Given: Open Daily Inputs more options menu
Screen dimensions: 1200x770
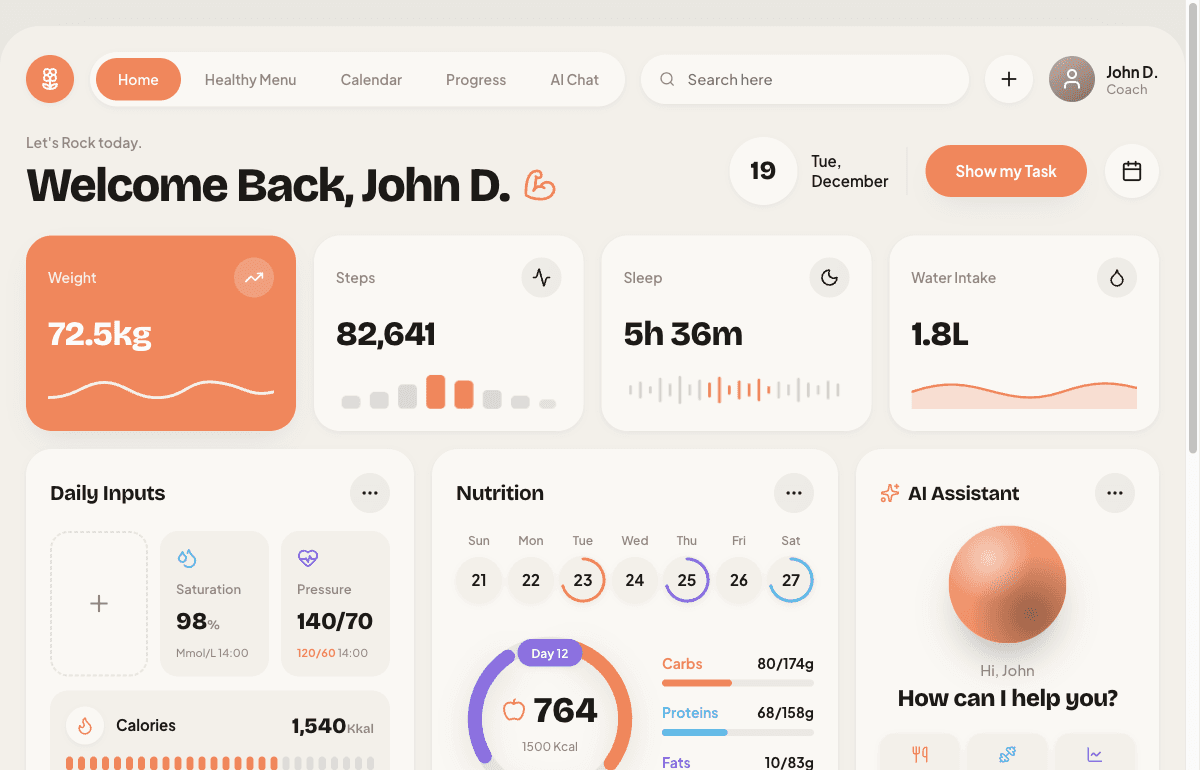Looking at the screenshot, I should pos(370,493).
